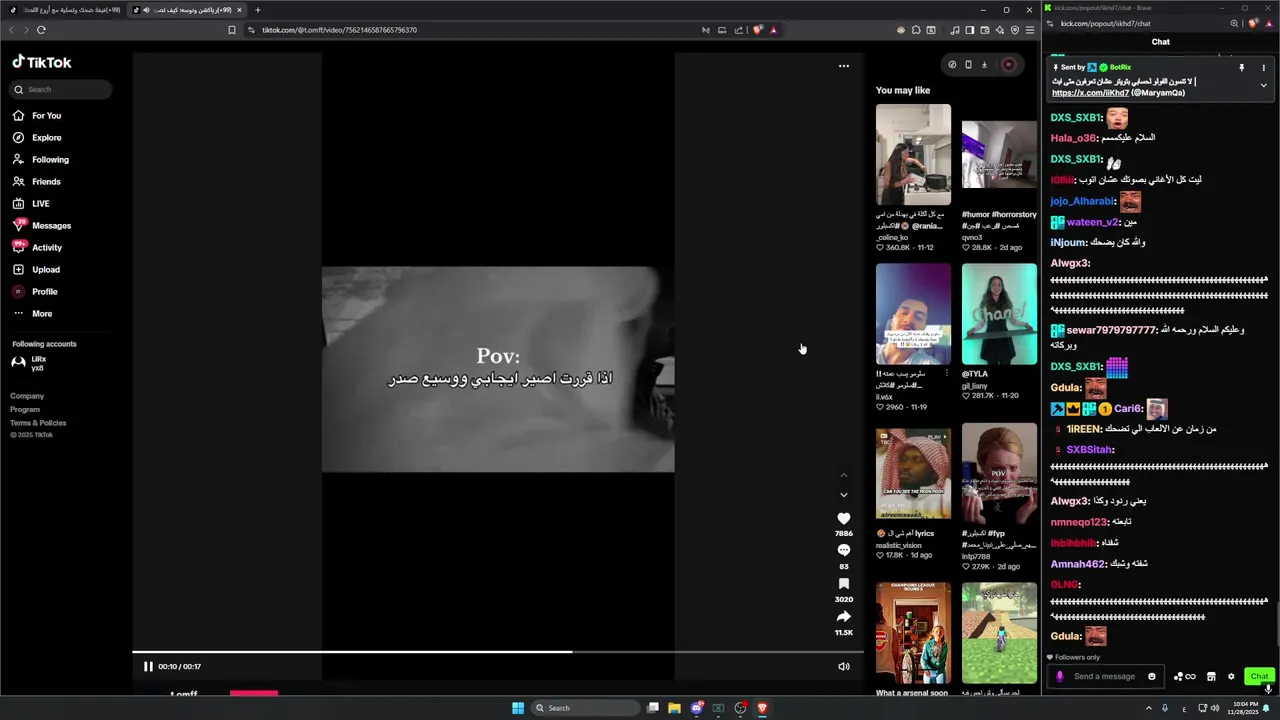Image resolution: width=1280 pixels, height=720 pixels.
Task: Show hidden system tray icons
Action: click(1148, 708)
